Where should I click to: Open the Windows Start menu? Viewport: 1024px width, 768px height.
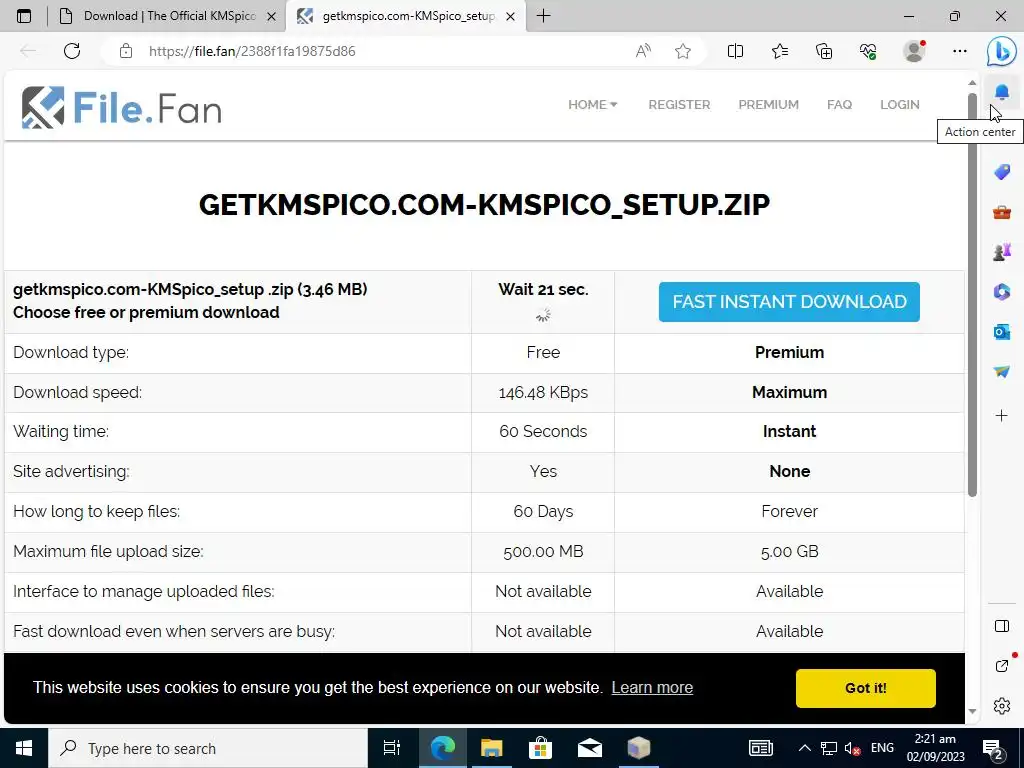coord(24,748)
